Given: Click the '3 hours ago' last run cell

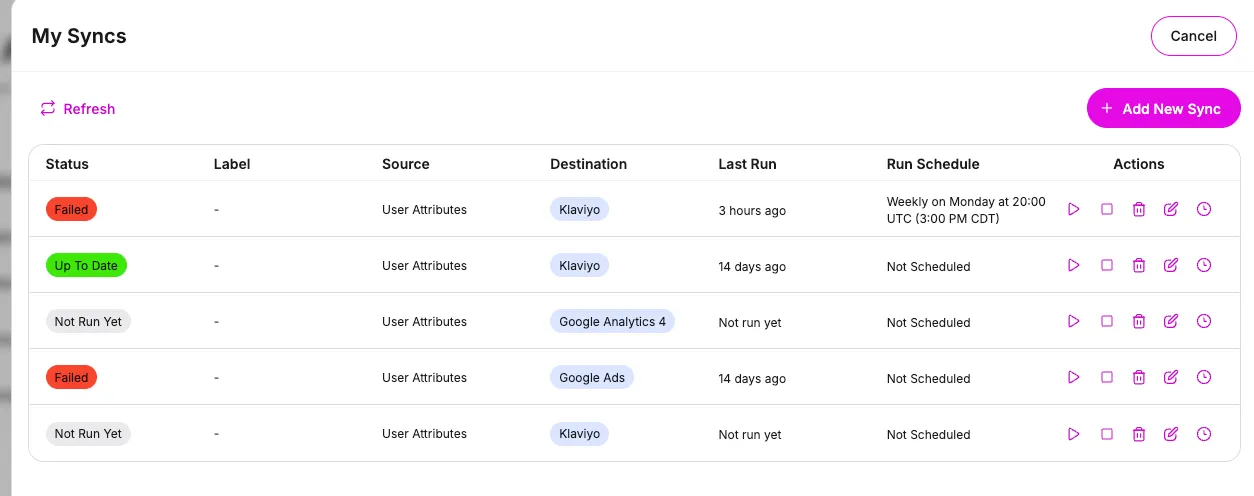Looking at the screenshot, I should [x=752, y=211].
